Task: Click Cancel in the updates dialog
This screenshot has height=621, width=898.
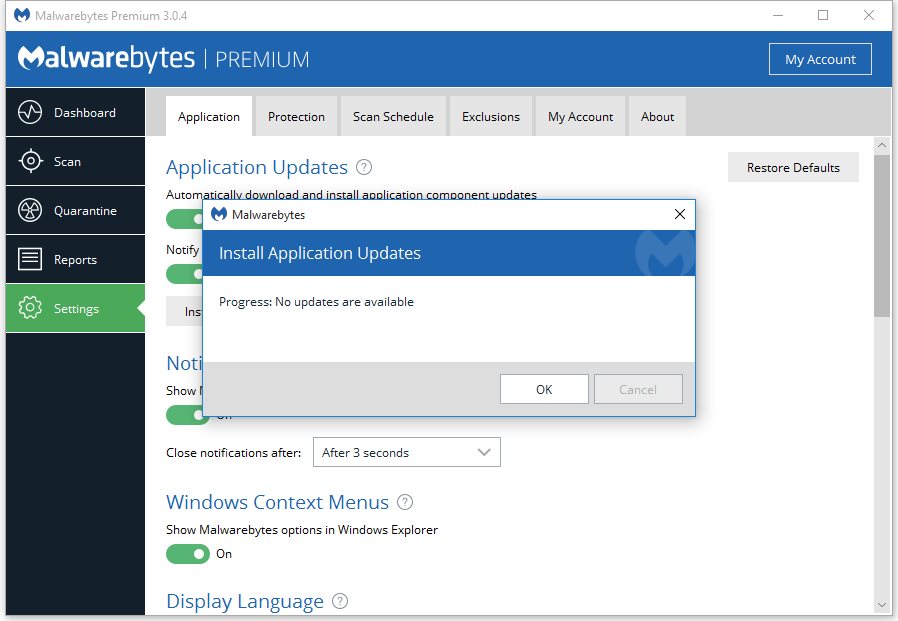Action: tap(638, 390)
